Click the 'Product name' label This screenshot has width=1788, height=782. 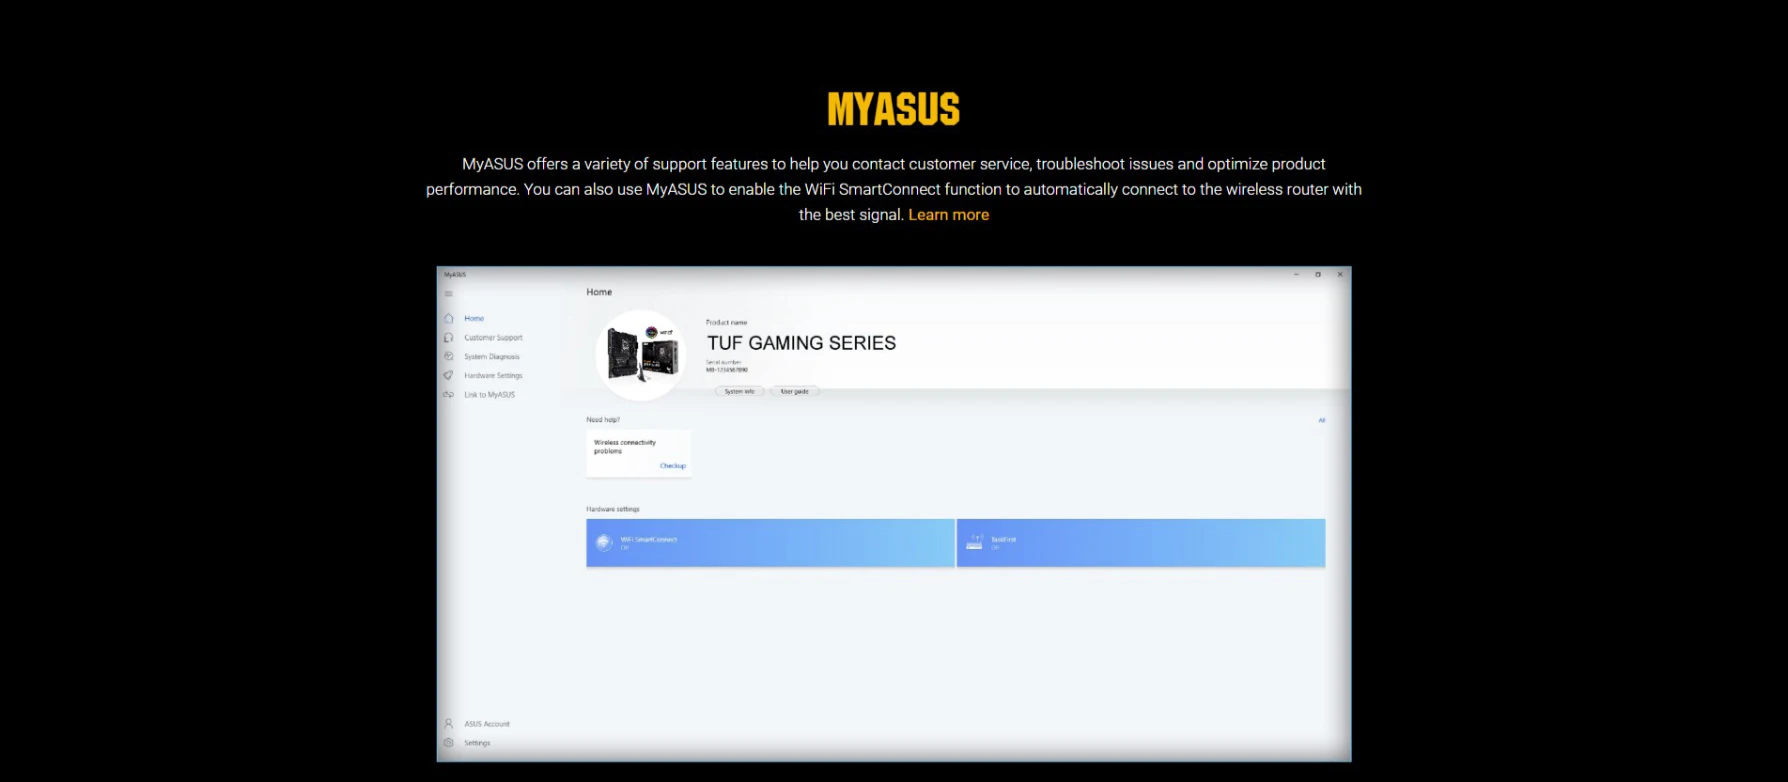pos(726,323)
